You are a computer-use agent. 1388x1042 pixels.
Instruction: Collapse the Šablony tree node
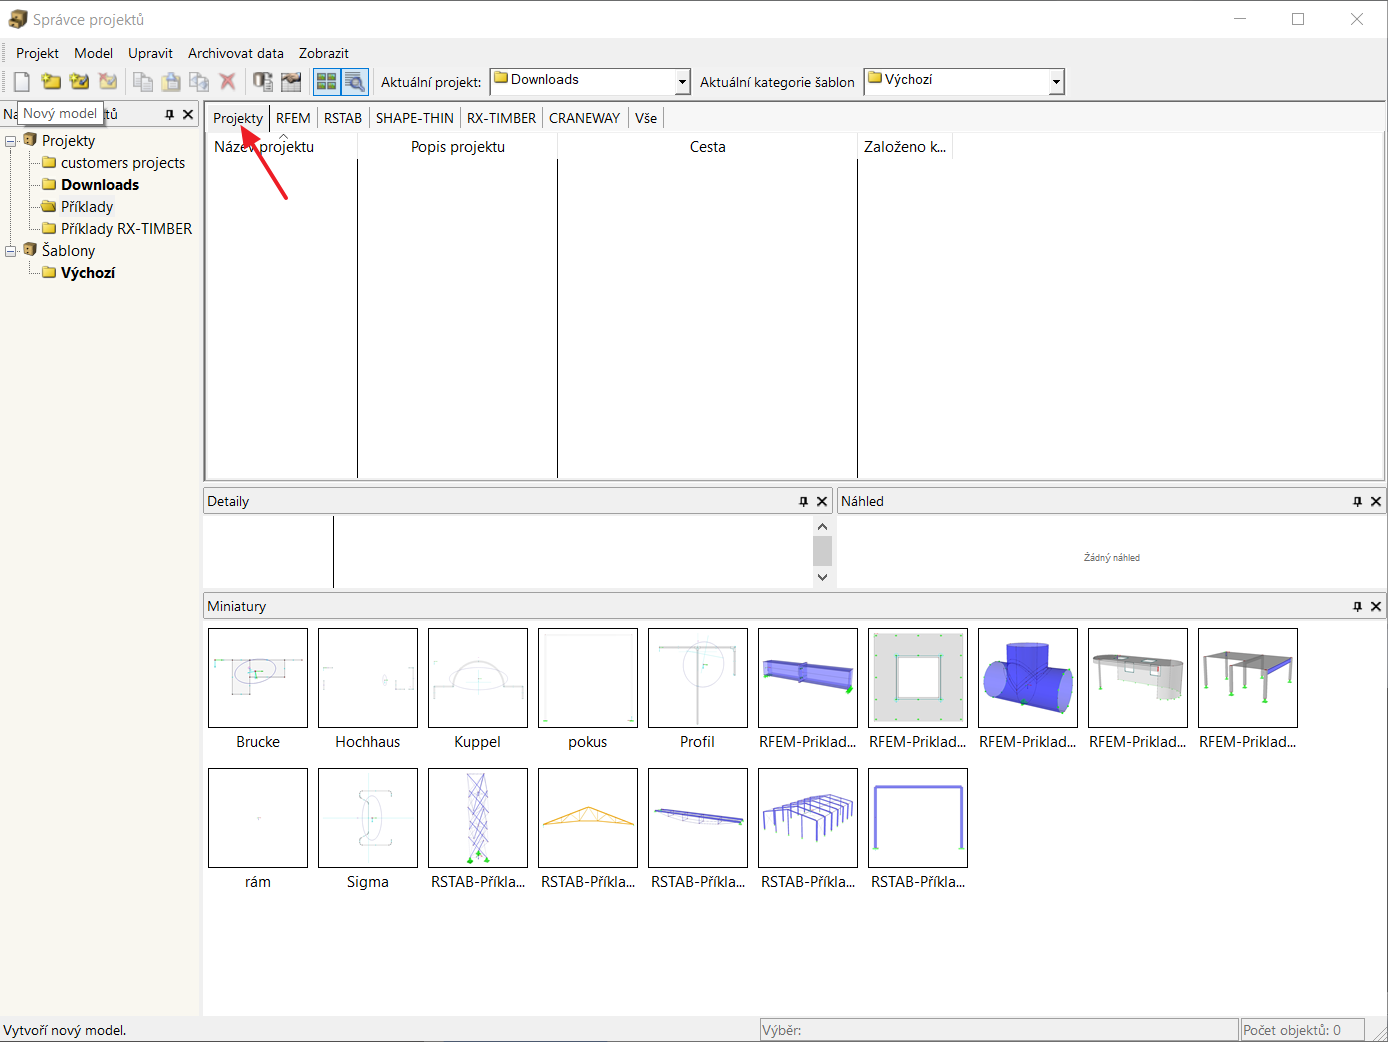[x=11, y=251]
